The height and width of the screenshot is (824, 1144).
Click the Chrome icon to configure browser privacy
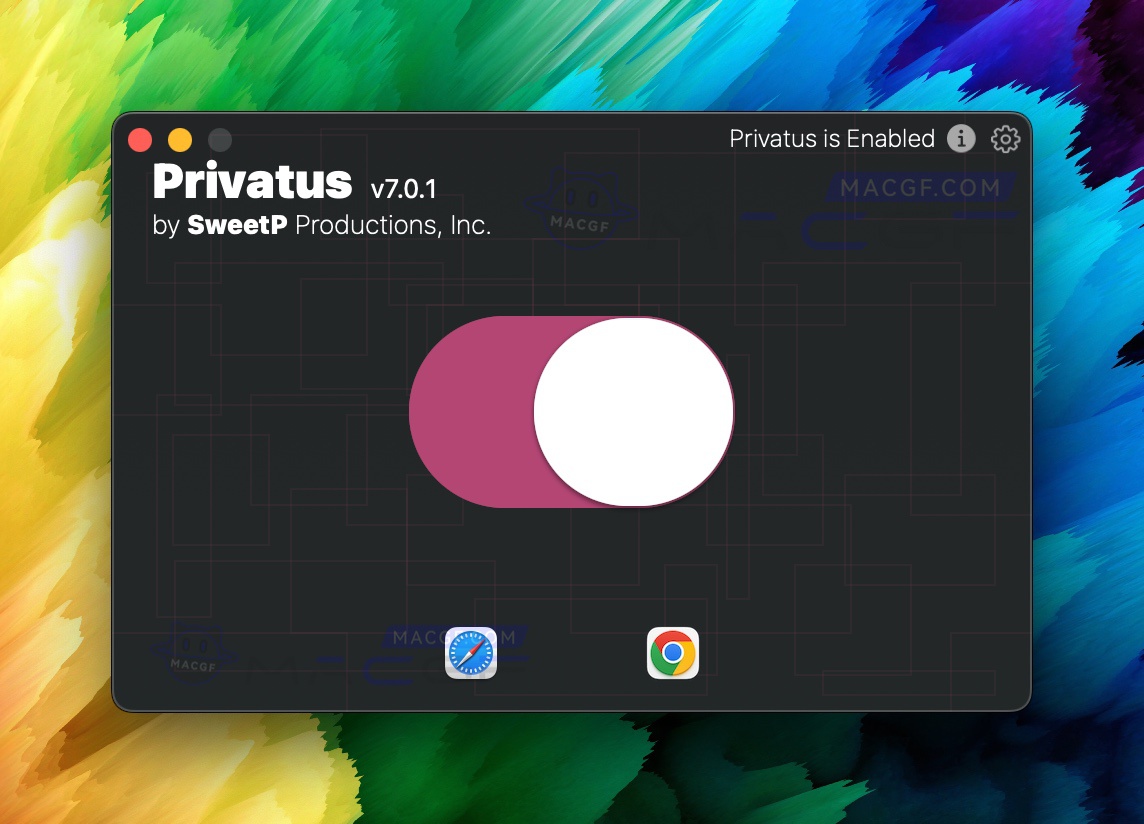pyautogui.click(x=672, y=651)
